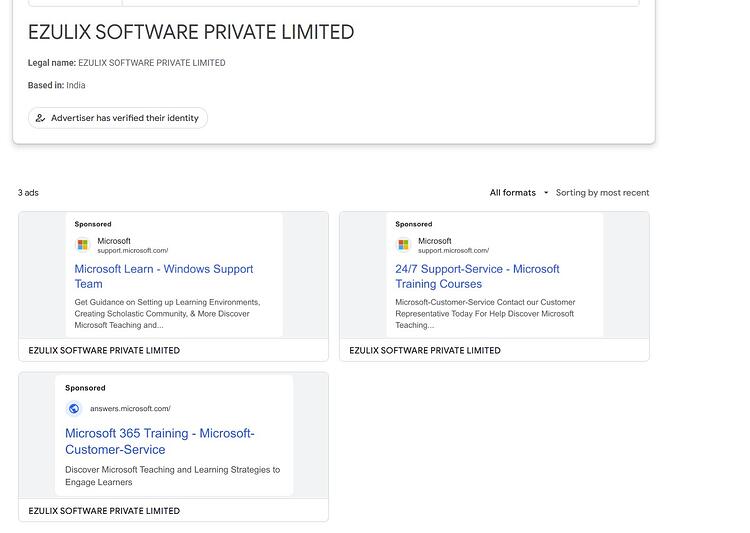Click 'Sponsored' label in 24/7 Support-Service ad

[414, 224]
